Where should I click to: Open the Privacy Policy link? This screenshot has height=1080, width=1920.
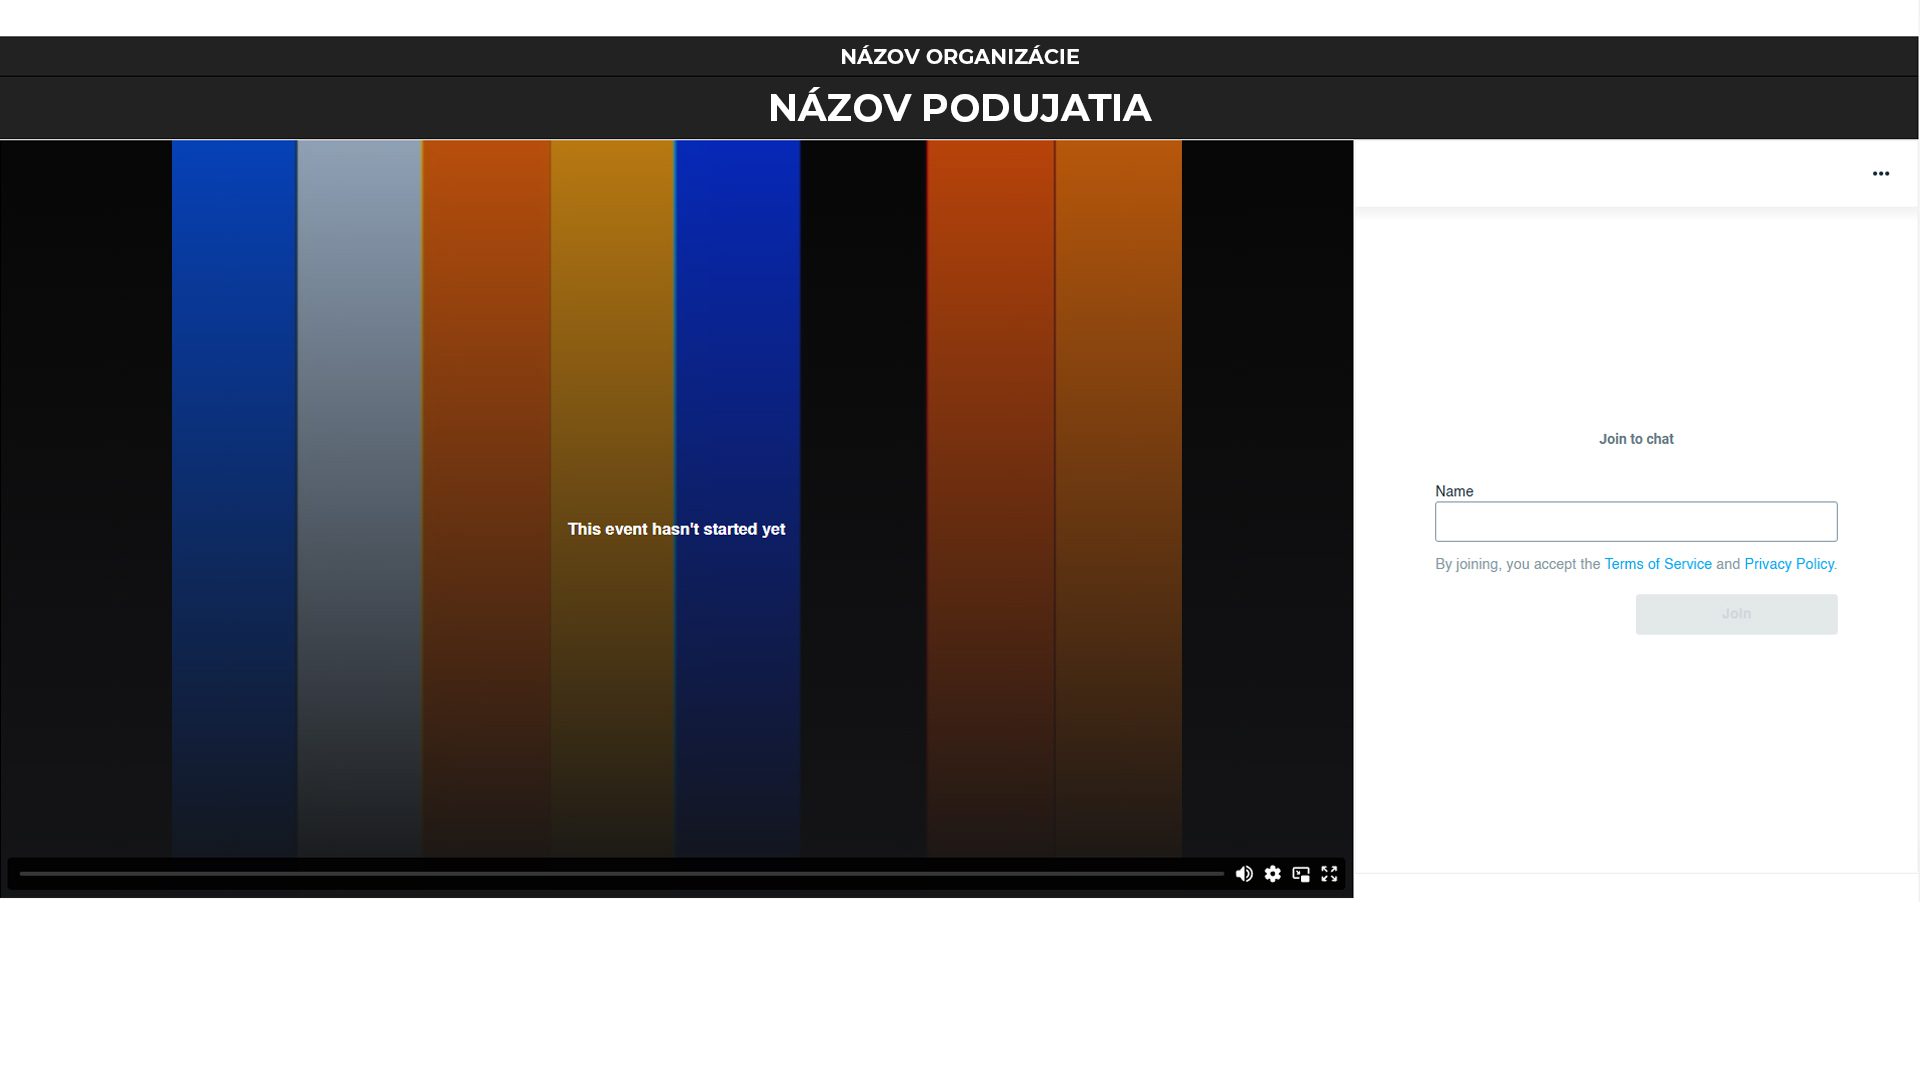(x=1789, y=564)
